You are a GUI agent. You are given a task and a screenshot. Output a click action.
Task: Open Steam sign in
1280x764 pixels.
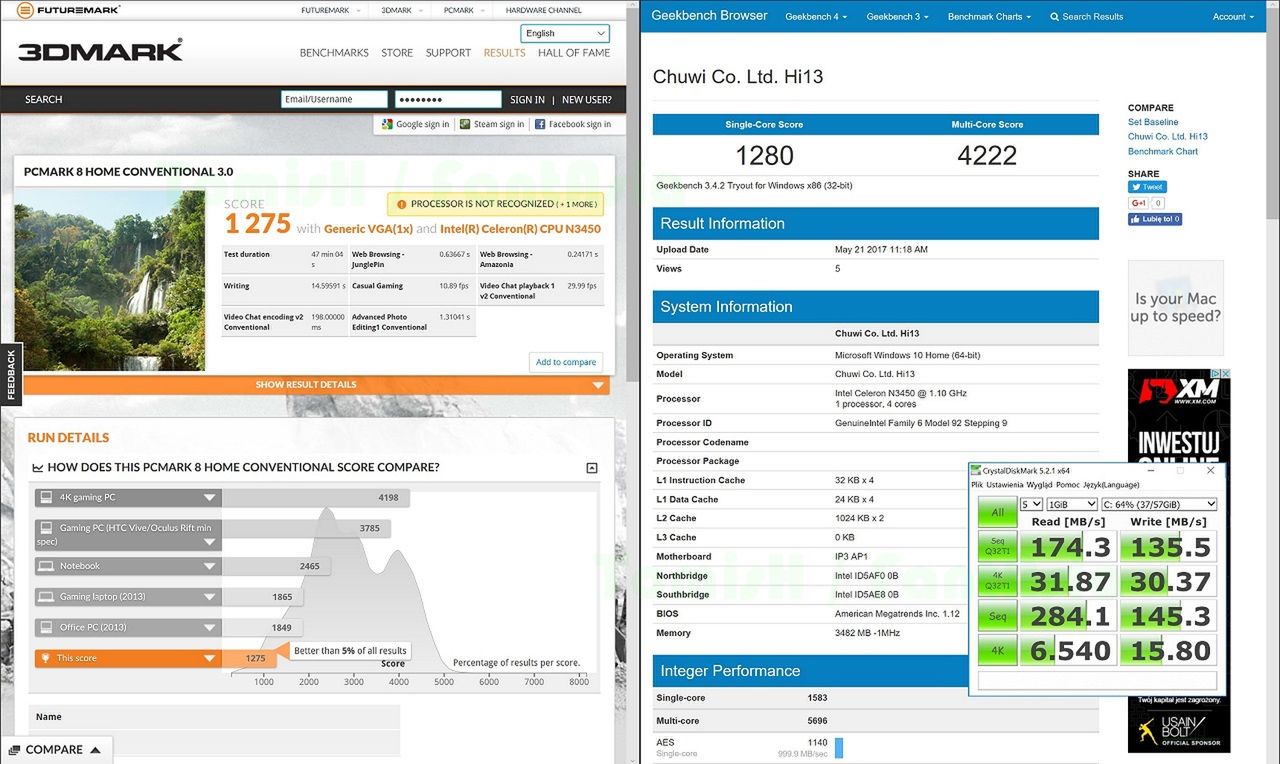(x=492, y=124)
